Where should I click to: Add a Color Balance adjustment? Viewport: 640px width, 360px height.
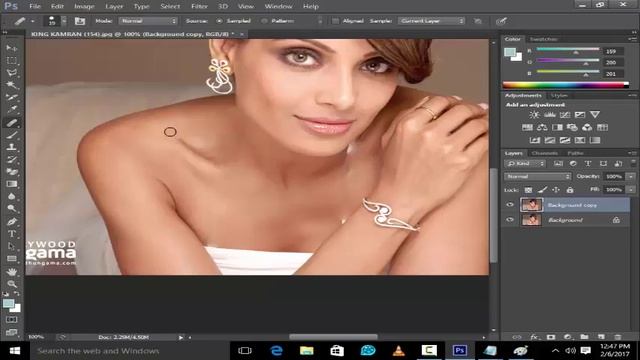(542, 127)
